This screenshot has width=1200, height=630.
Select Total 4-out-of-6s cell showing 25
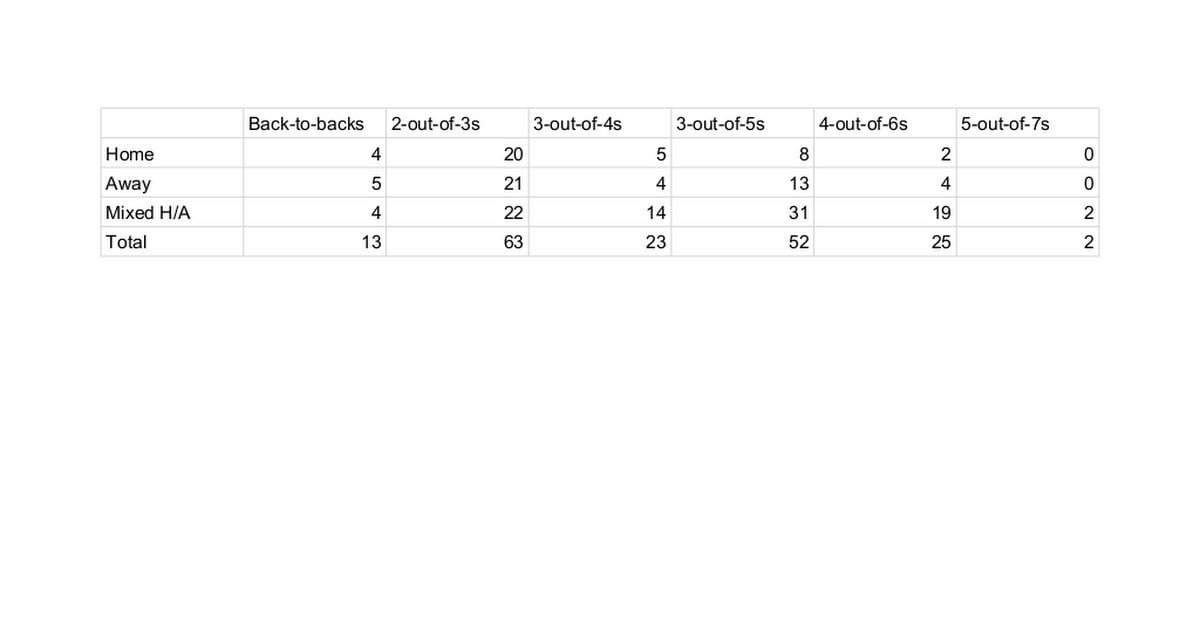click(941, 242)
